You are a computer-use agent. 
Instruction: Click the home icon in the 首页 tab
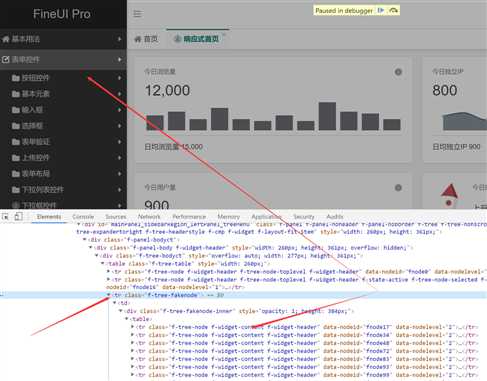[138, 39]
